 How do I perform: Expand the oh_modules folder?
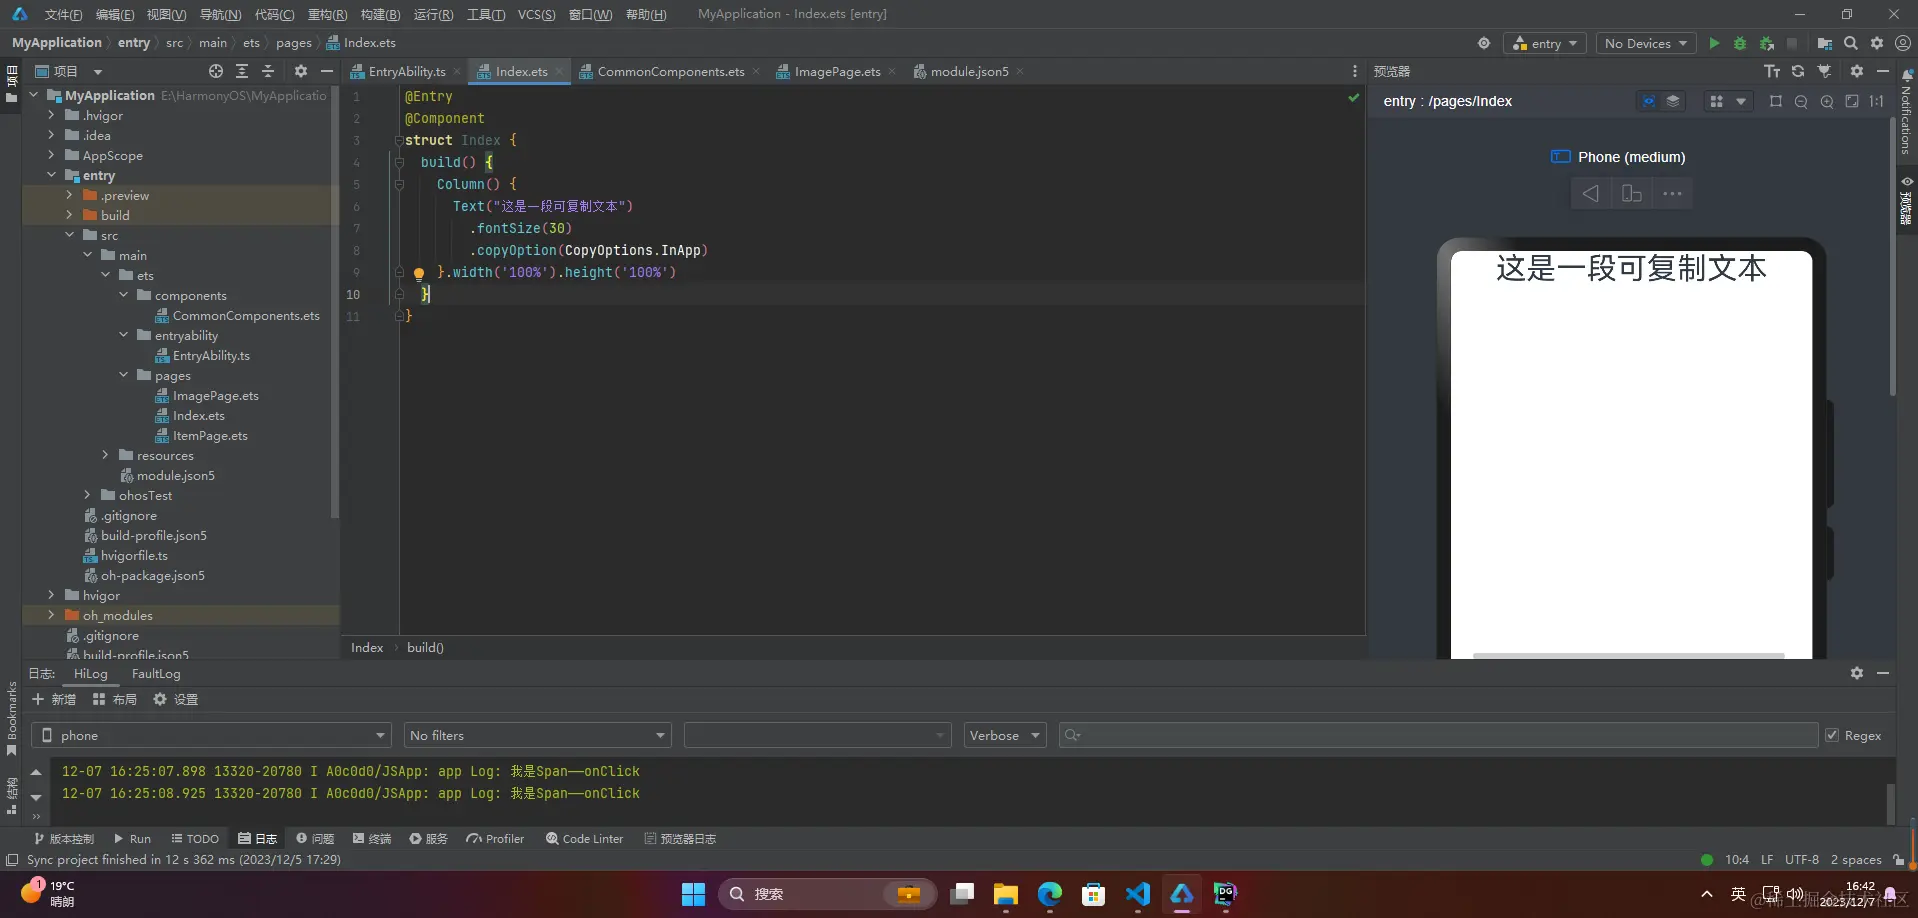[51, 615]
